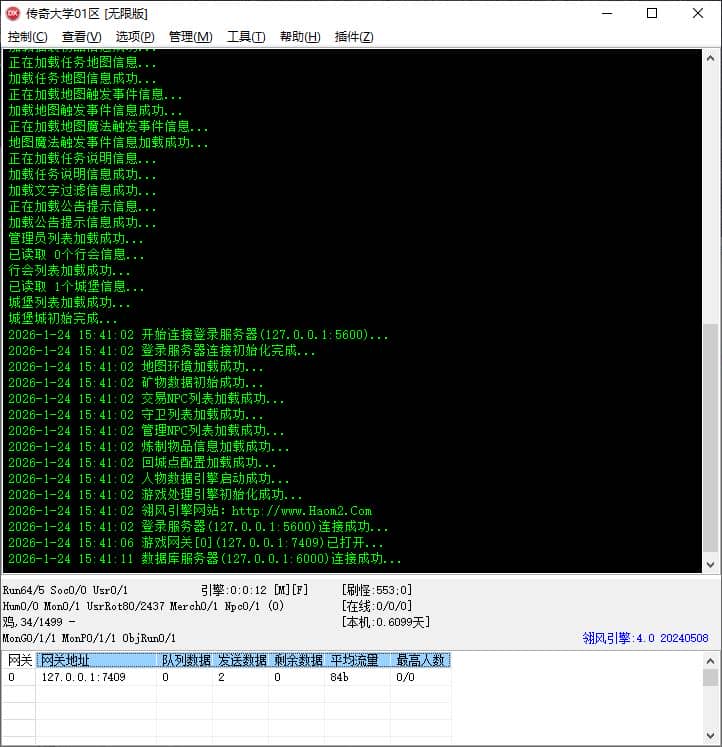Click the 加载文字过滤信息成功 log line
Screen dimensions: 722x747
[x=82, y=191]
